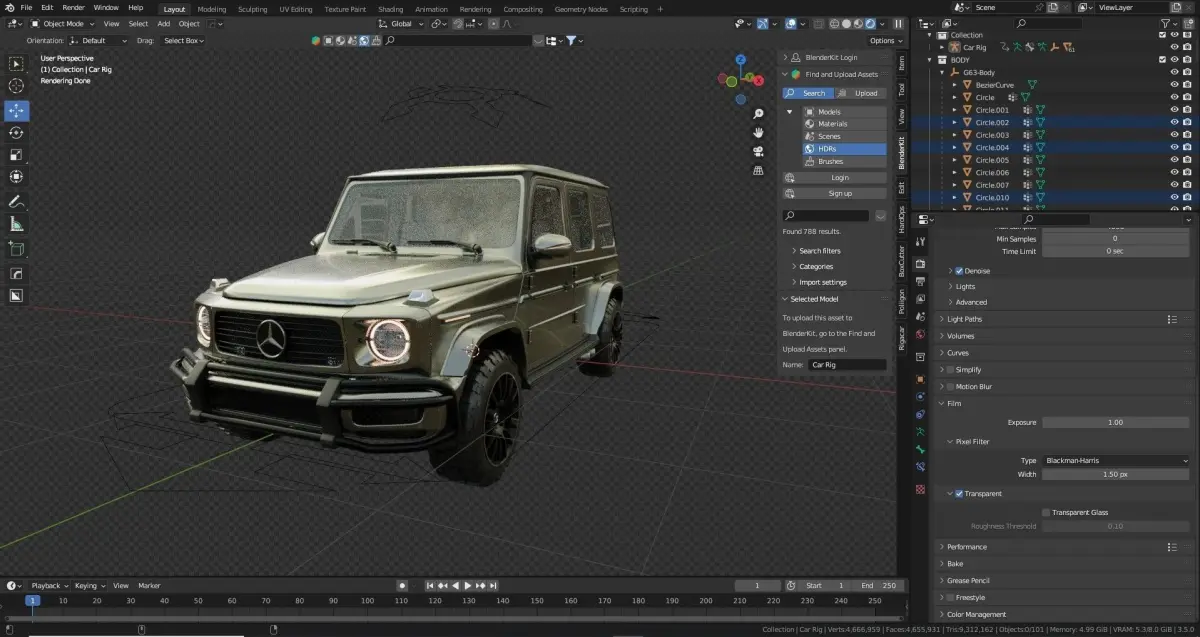The width and height of the screenshot is (1200, 637).
Task: Open the Rigacar sidebar tab
Action: point(901,339)
